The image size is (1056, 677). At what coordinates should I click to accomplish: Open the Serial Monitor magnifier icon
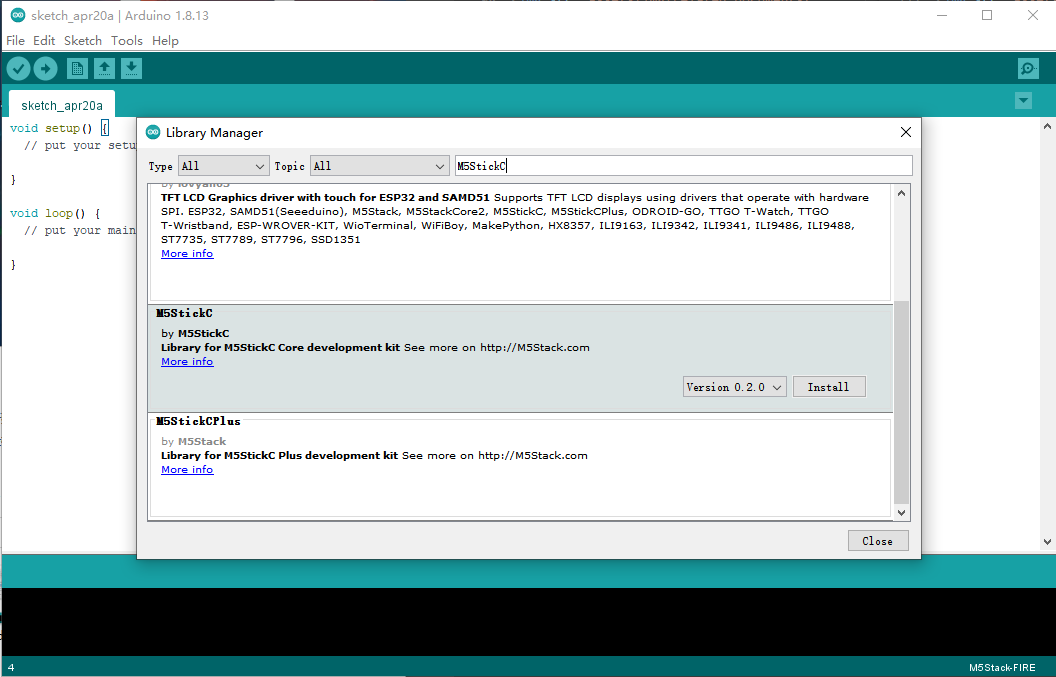(1028, 68)
